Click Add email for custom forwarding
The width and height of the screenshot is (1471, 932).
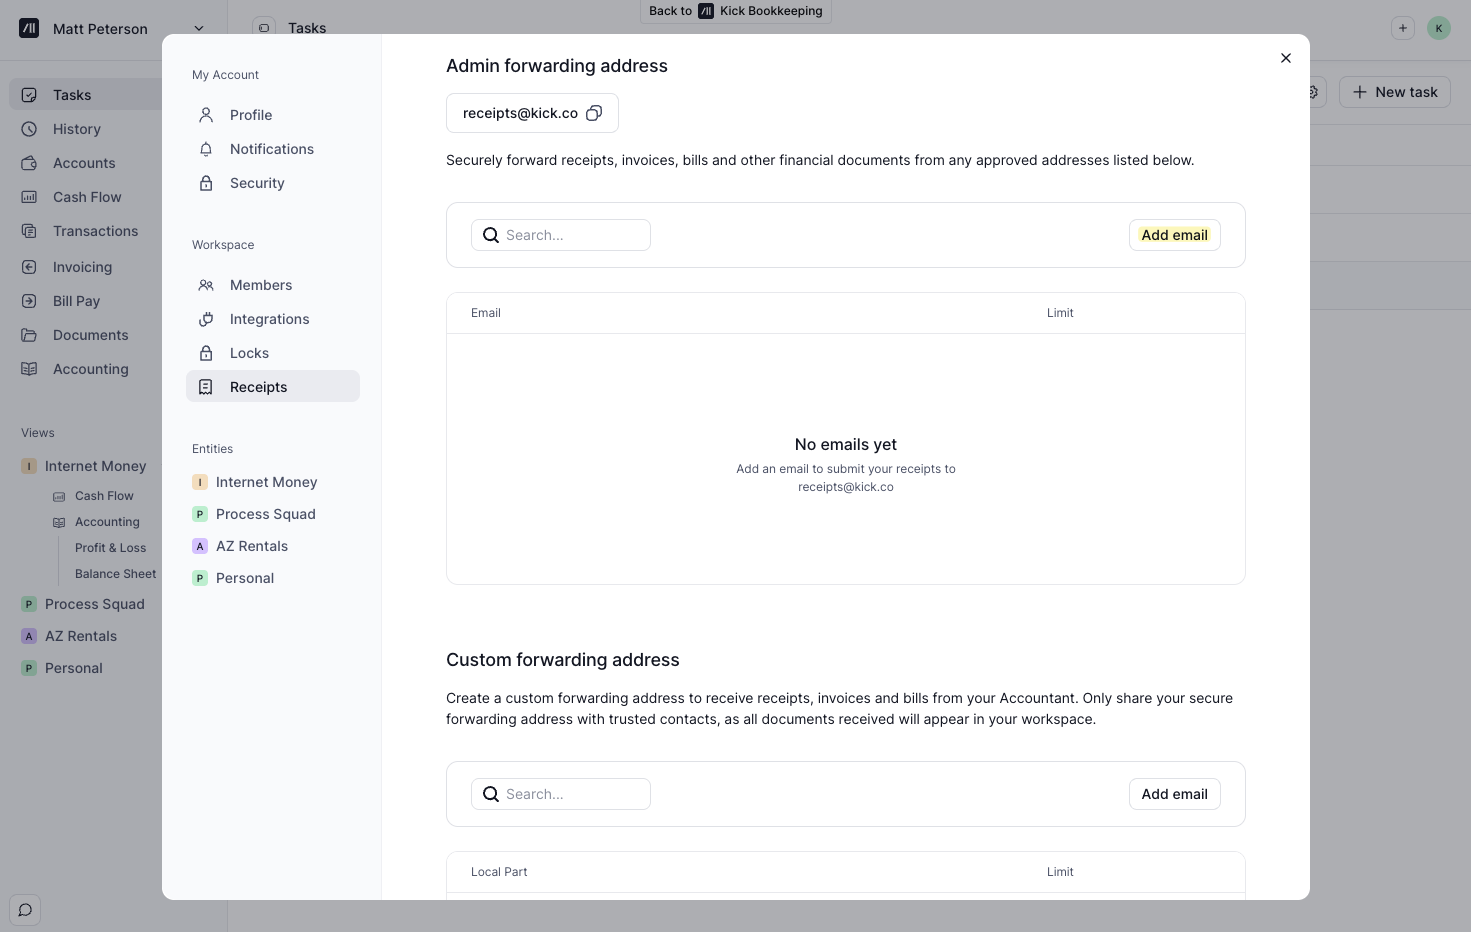pos(1174,794)
